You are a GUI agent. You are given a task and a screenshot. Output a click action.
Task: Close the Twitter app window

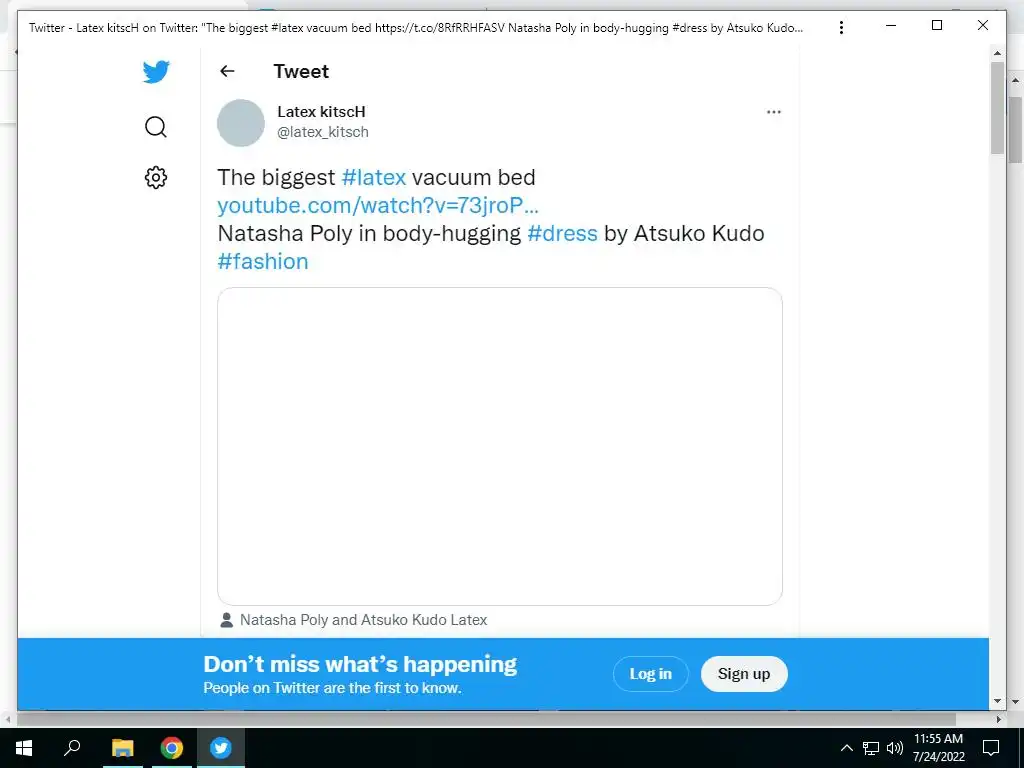pos(982,25)
